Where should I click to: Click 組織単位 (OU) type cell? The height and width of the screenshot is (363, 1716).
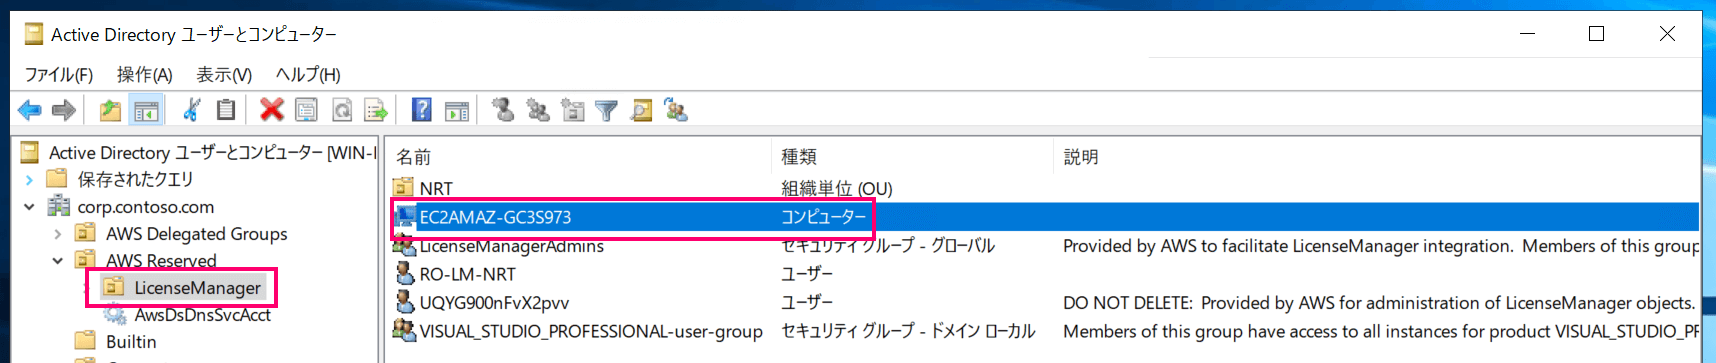tap(836, 188)
